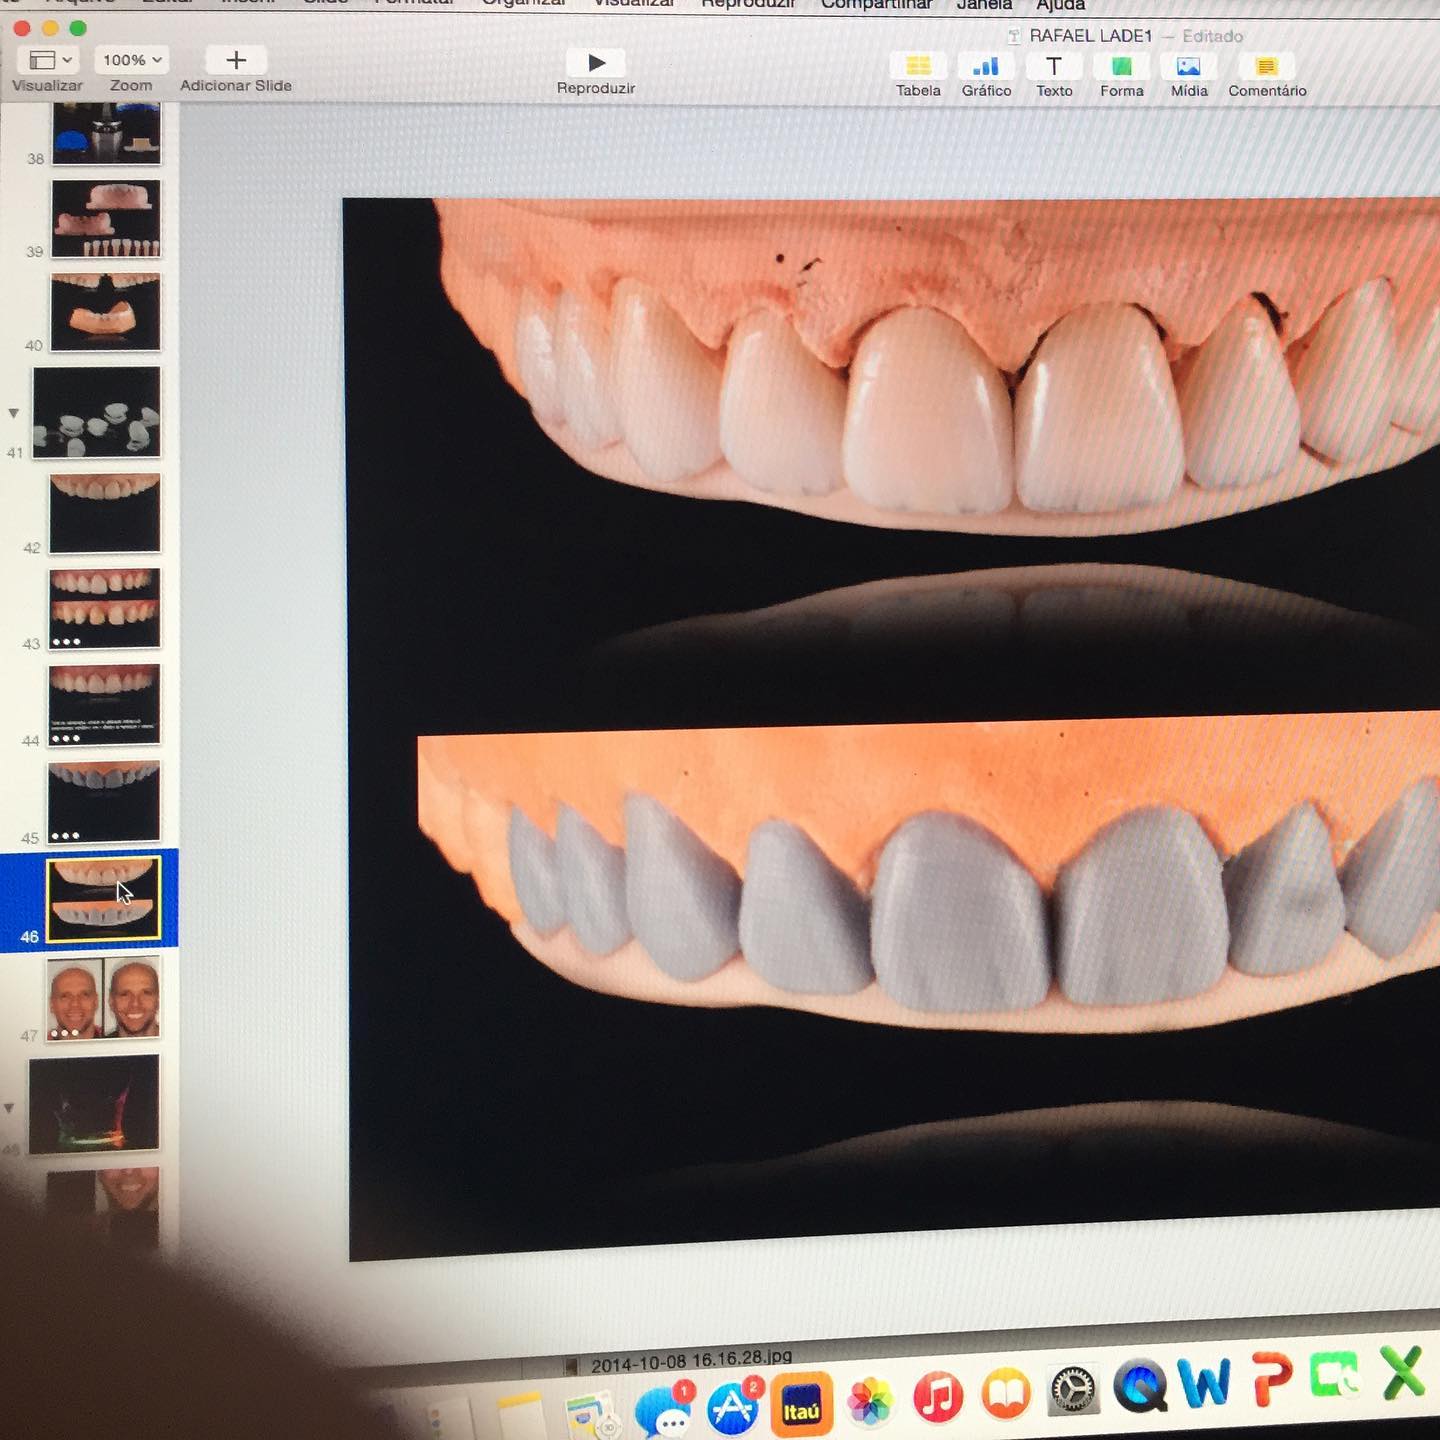
Task: Open the Compartilhar menu
Action: click(876, 5)
